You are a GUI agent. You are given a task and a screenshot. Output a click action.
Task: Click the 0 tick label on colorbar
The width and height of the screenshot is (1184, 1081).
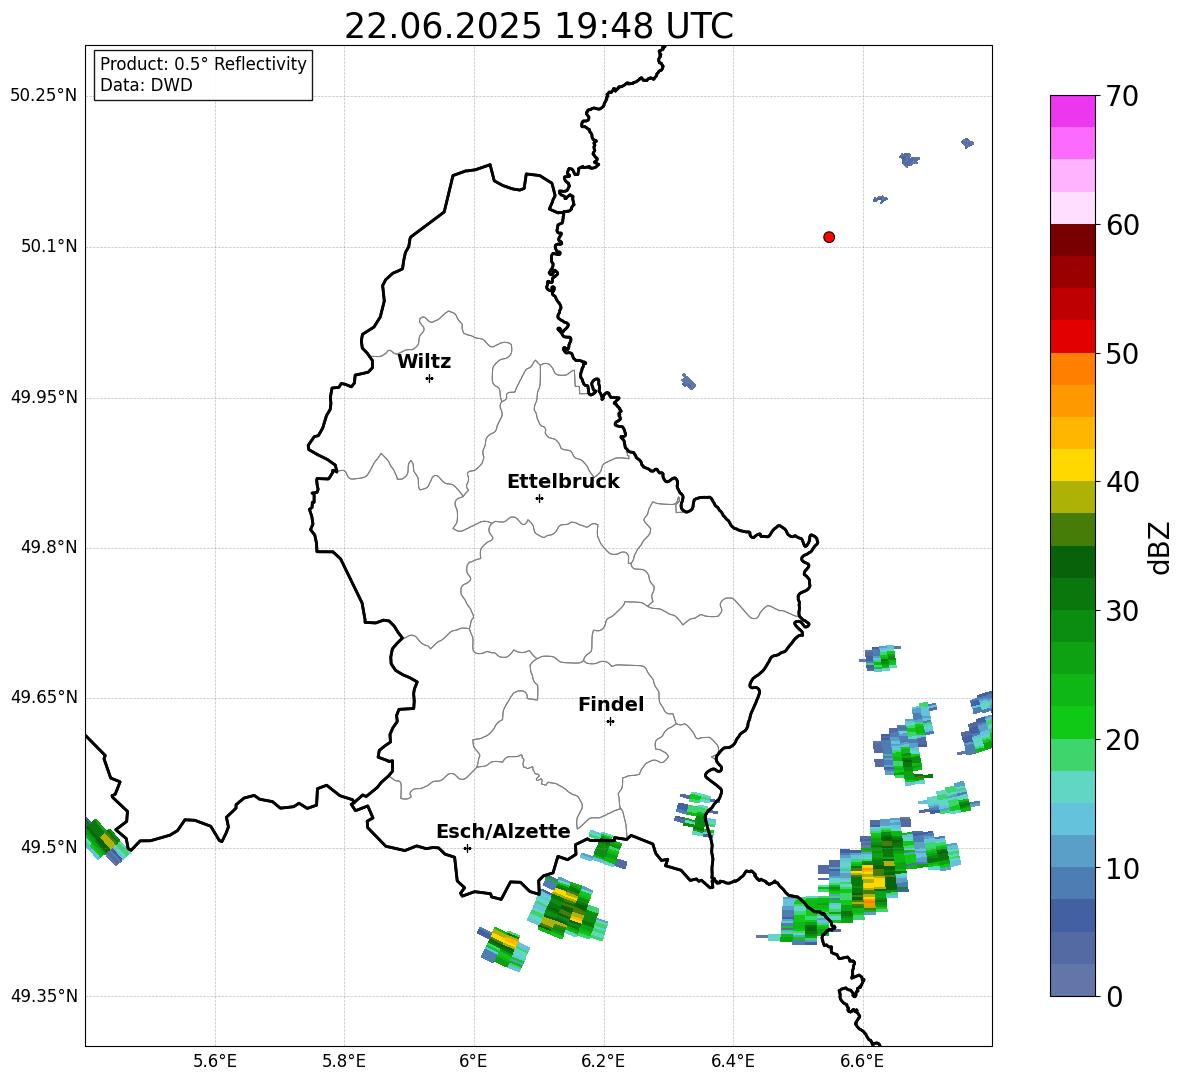pyautogui.click(x=1114, y=996)
